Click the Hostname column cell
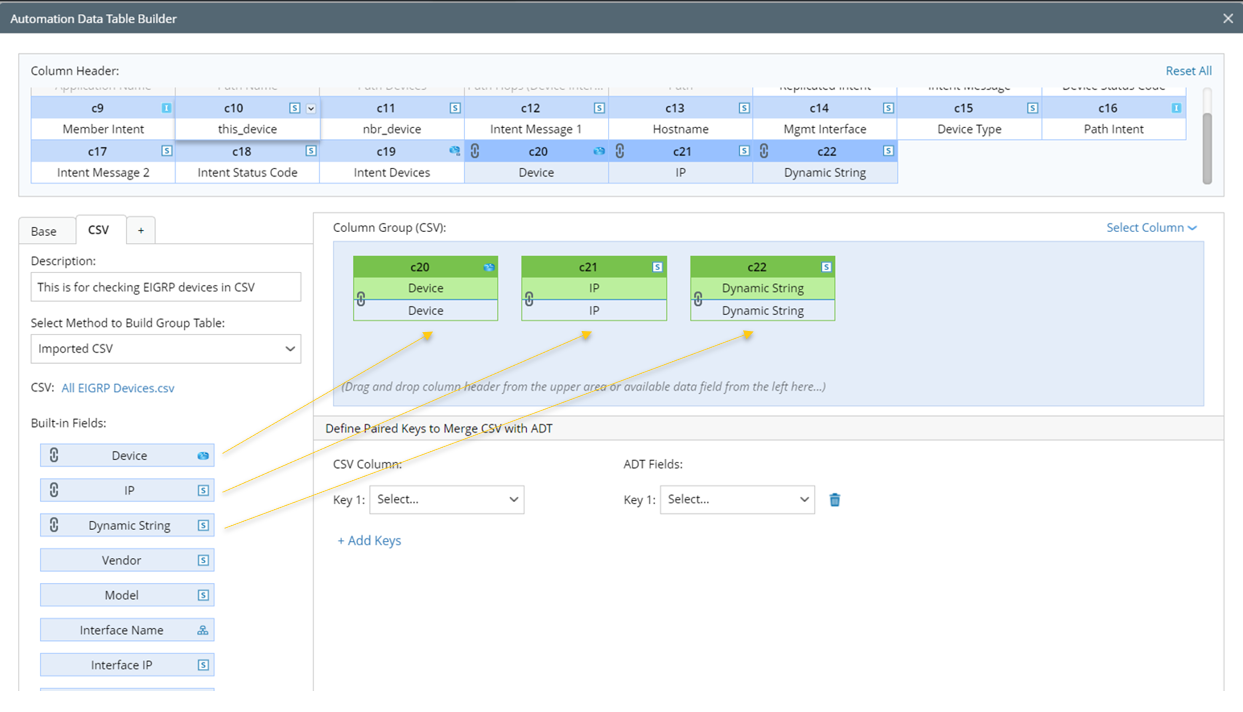 pos(681,129)
